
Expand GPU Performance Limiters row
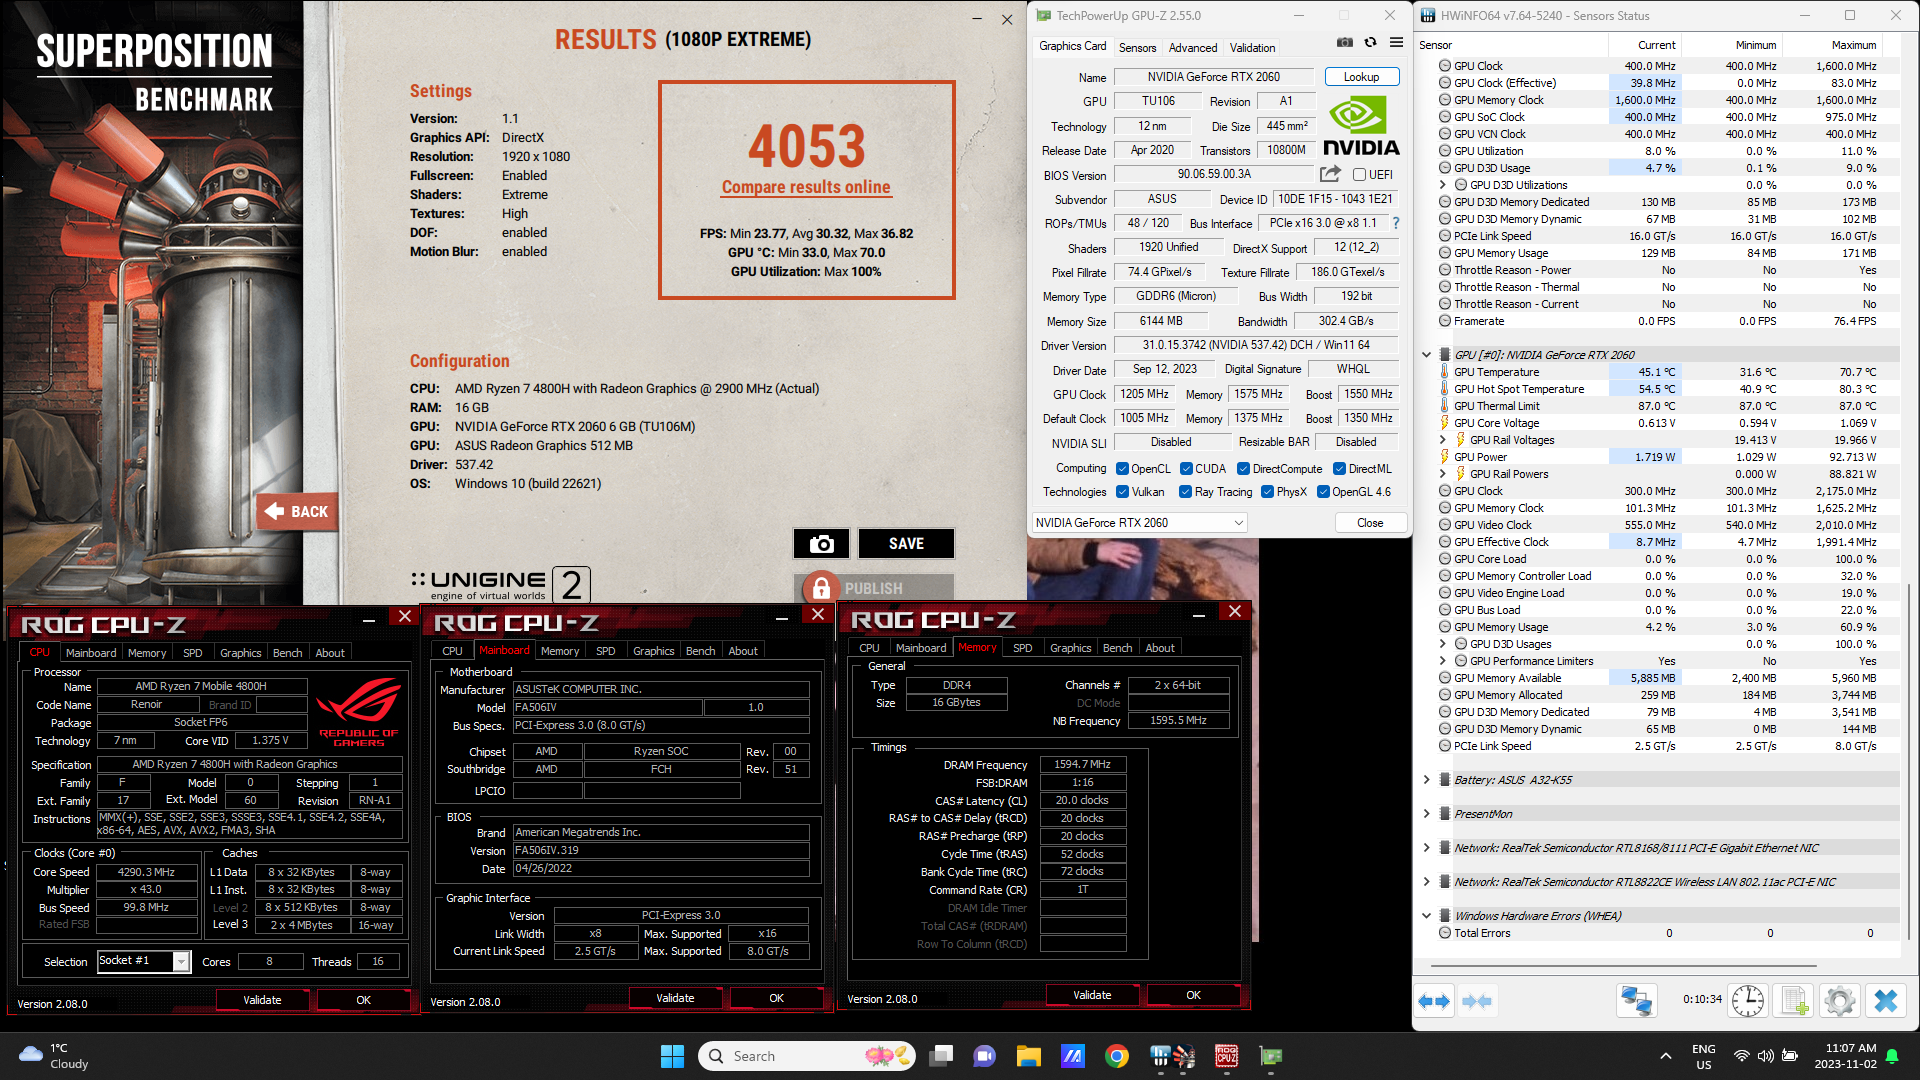click(x=1442, y=661)
